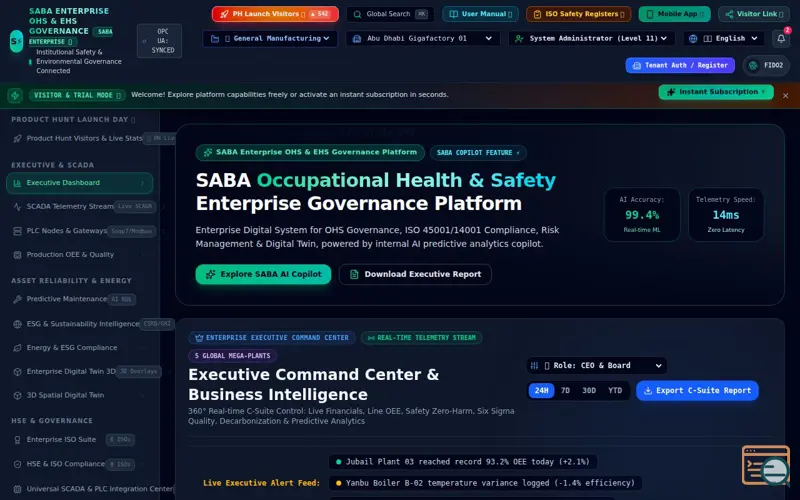
Task: Open the Role: CEO & Board dropdown
Action: (x=596, y=365)
